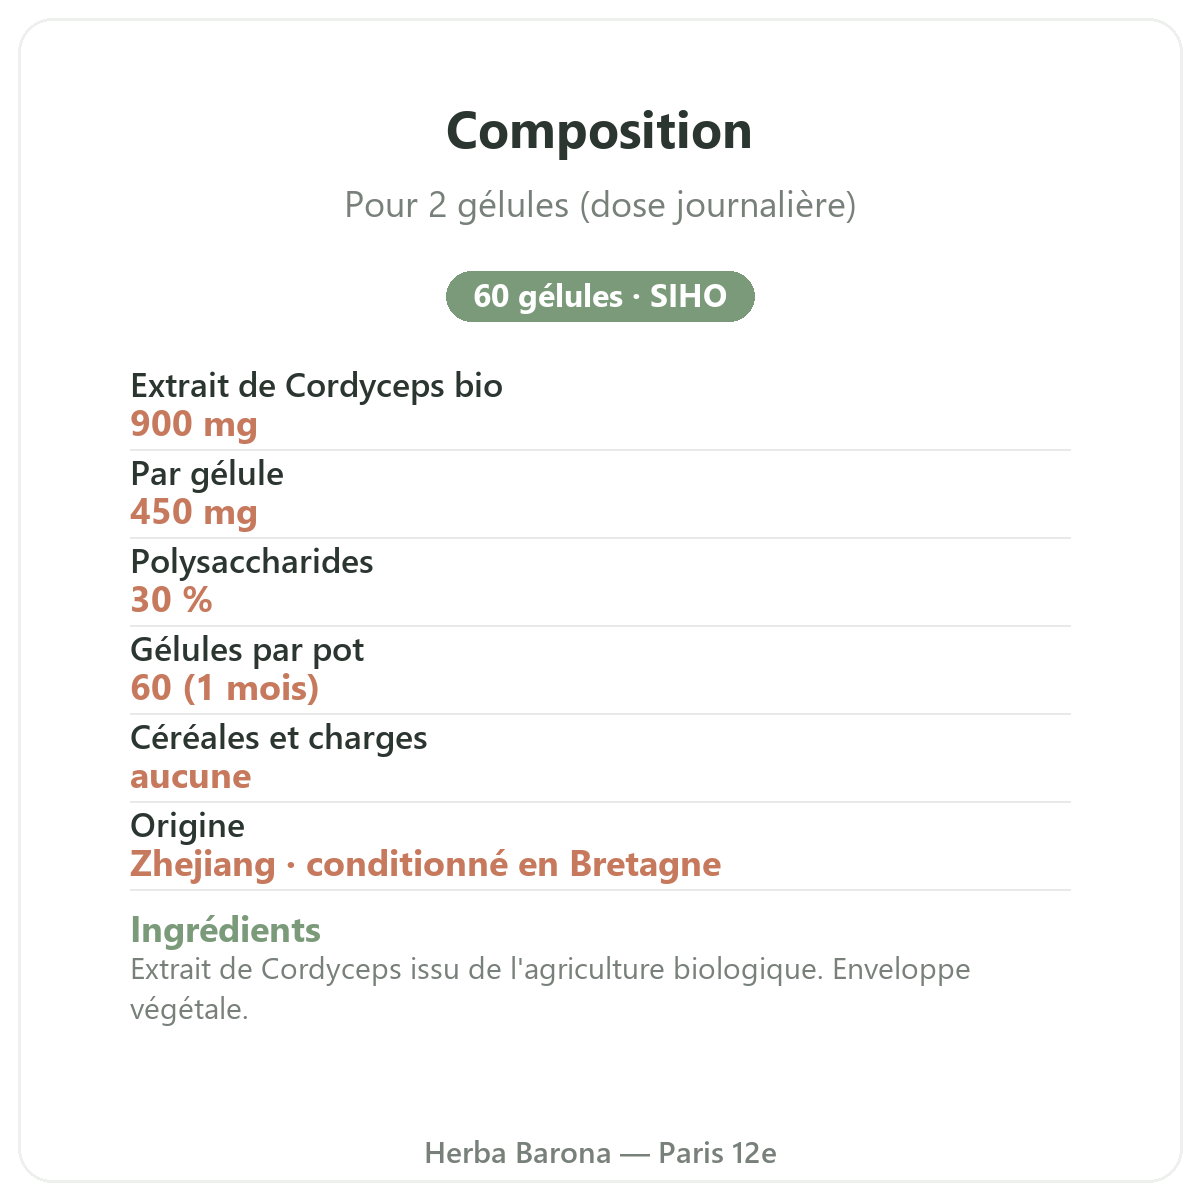1200x1200 pixels.
Task: Click the Herba Barona — Paris 12e footer
Action: pyautogui.click(x=600, y=1153)
